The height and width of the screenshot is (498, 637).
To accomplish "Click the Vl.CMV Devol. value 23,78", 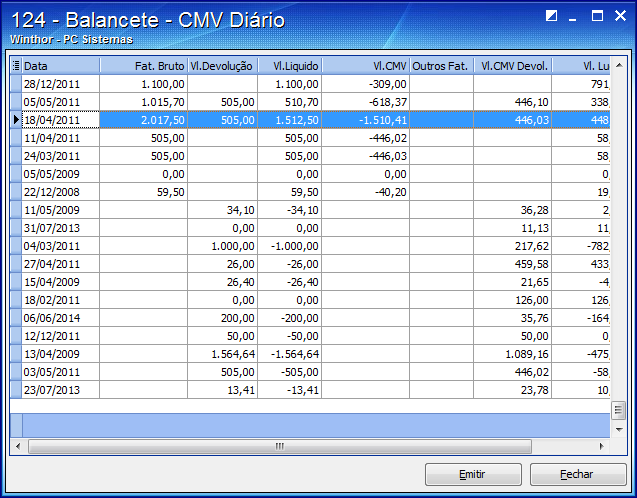I will coord(535,390).
